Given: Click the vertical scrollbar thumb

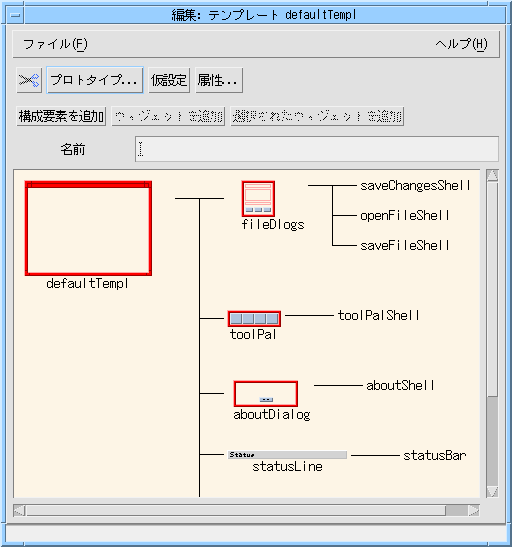Looking at the screenshot, I should pos(492,289).
